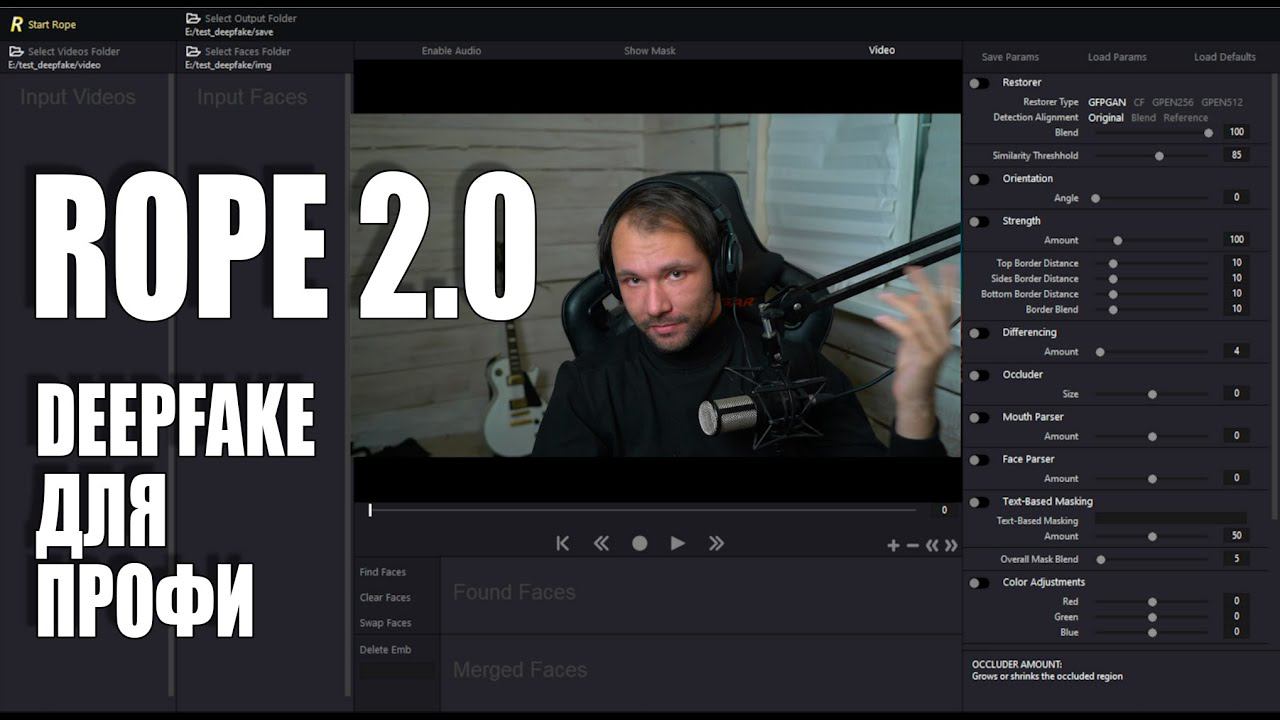This screenshot has width=1280, height=720.
Task: Adjust Sides Border Distance slider
Action: 1152,279
